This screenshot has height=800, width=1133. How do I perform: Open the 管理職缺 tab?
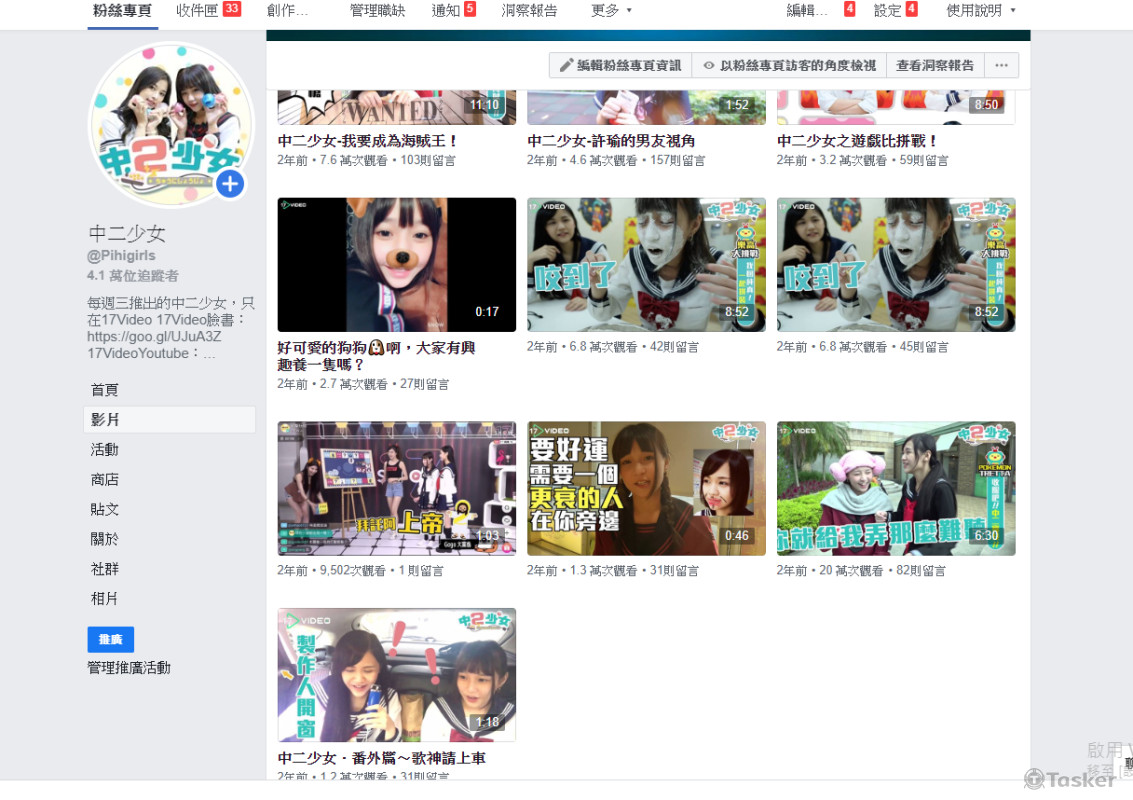point(377,11)
